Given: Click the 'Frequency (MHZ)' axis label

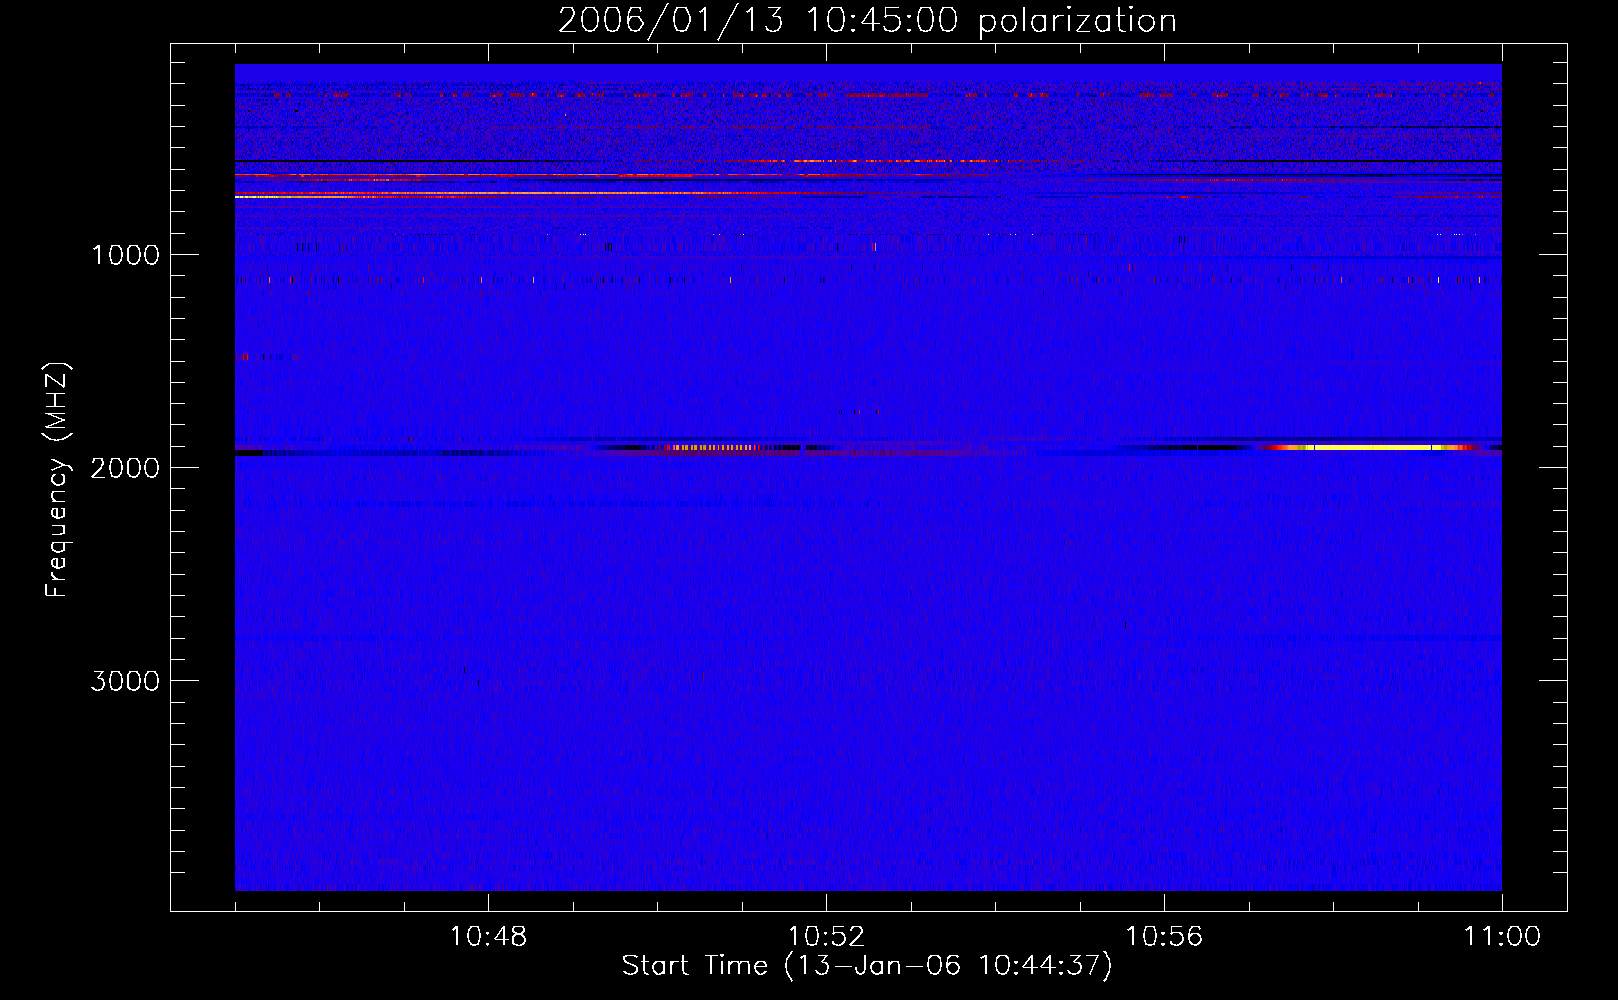Looking at the screenshot, I should (57, 481).
